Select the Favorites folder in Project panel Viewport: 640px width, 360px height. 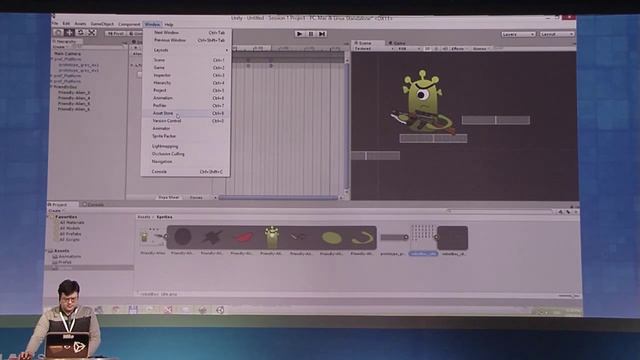click(x=66, y=217)
